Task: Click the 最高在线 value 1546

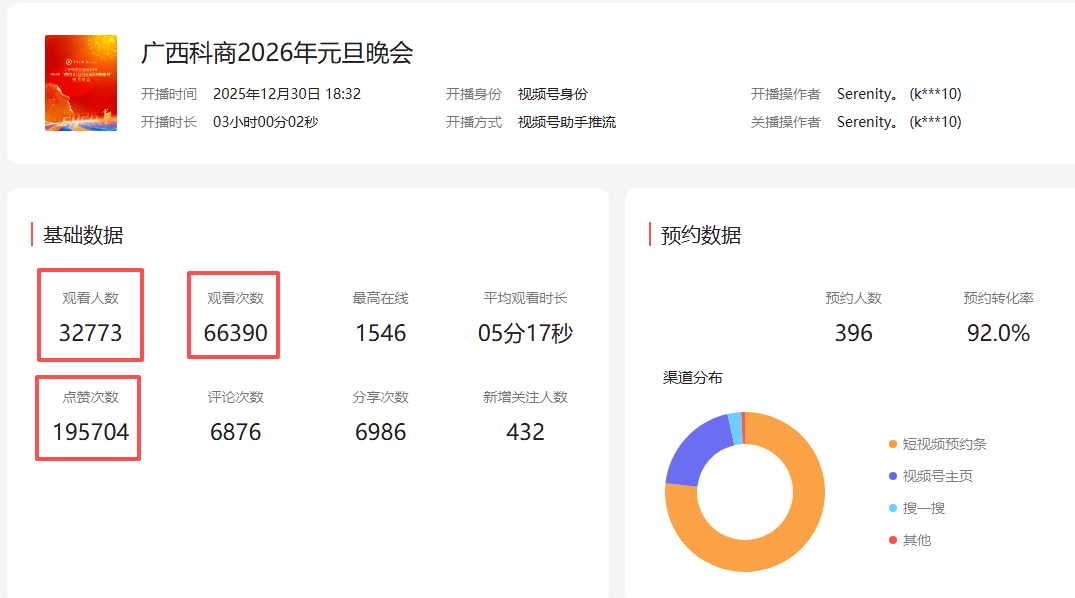Action: pyautogui.click(x=380, y=333)
